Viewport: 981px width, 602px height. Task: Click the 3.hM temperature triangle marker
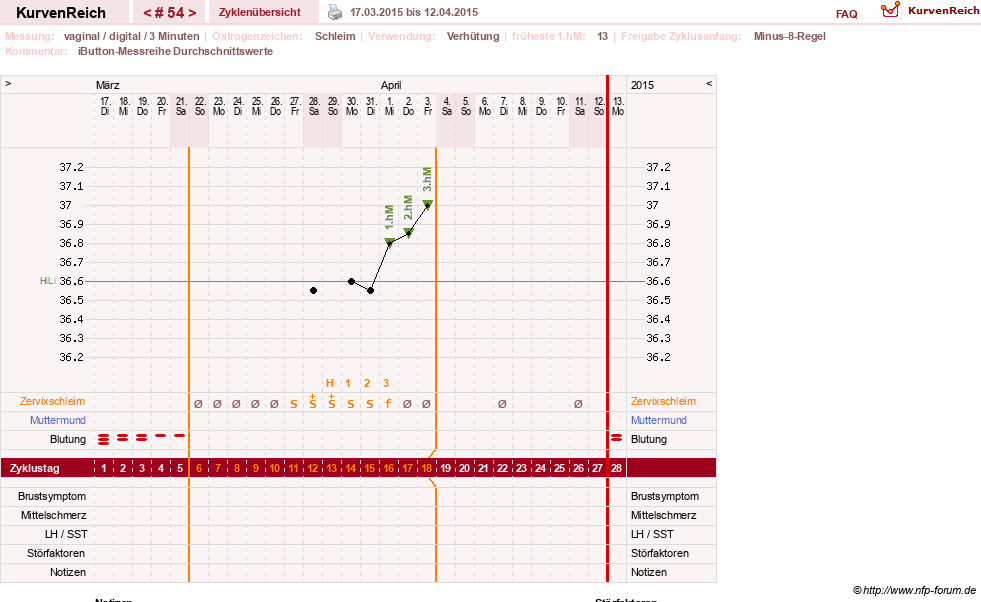pos(427,204)
